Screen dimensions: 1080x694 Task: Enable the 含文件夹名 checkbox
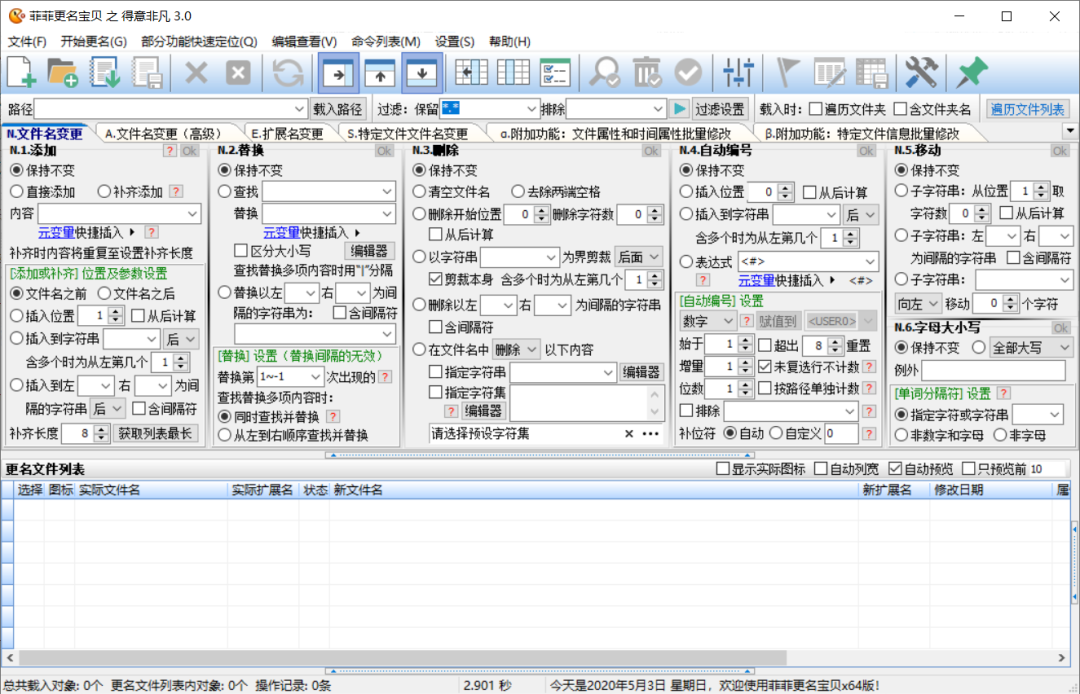click(900, 109)
